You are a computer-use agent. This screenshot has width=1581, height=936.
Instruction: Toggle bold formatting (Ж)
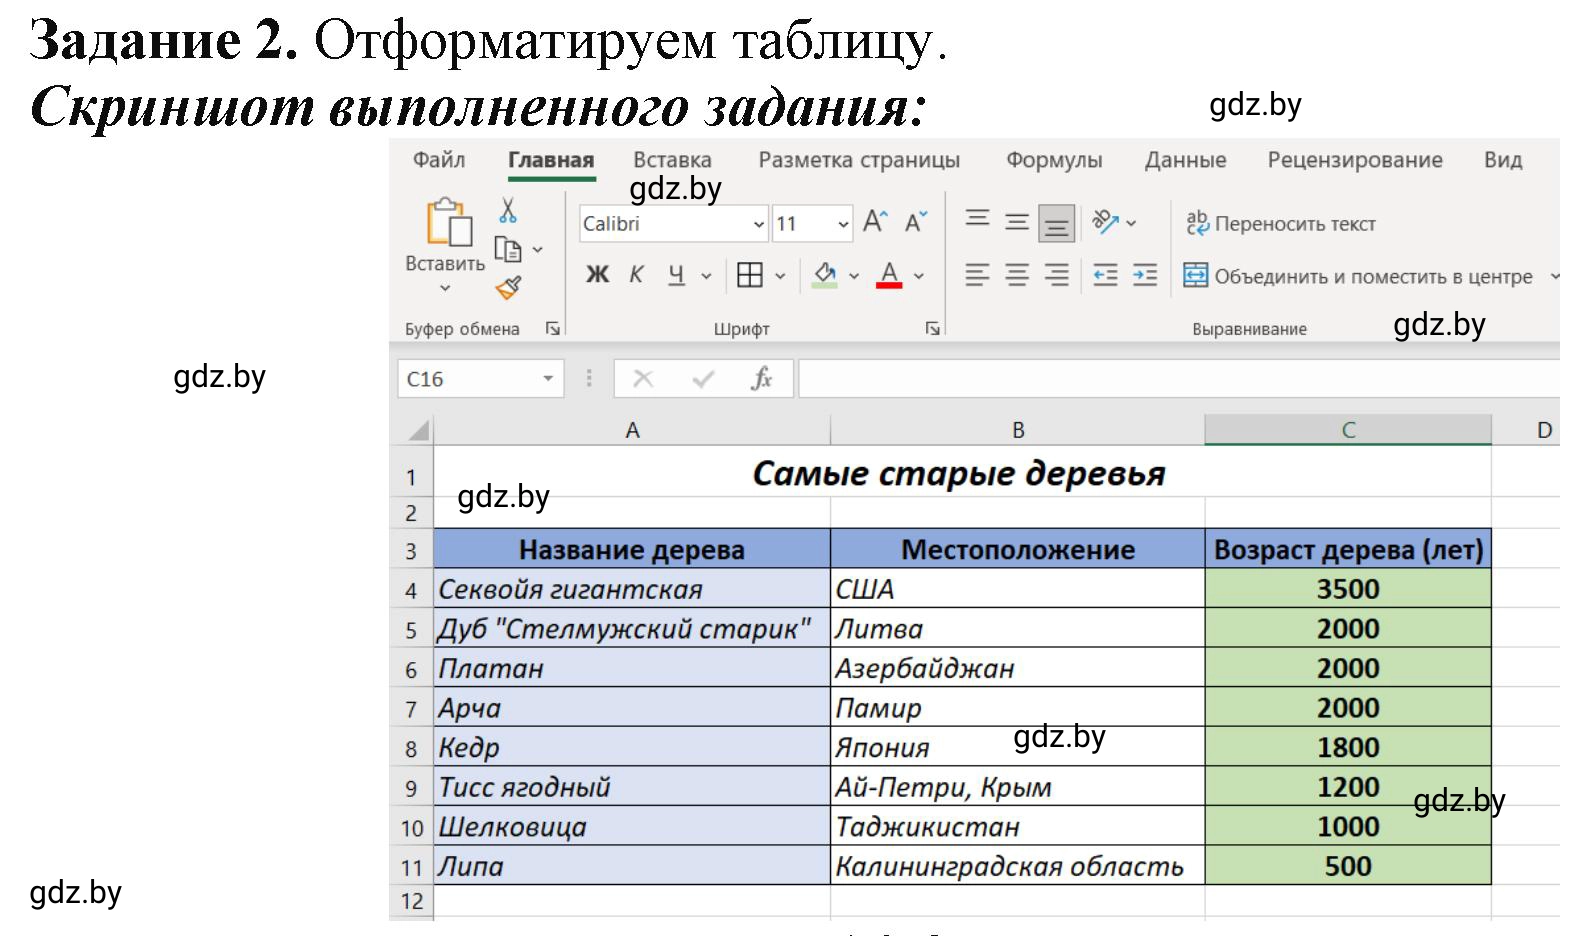pos(597,275)
